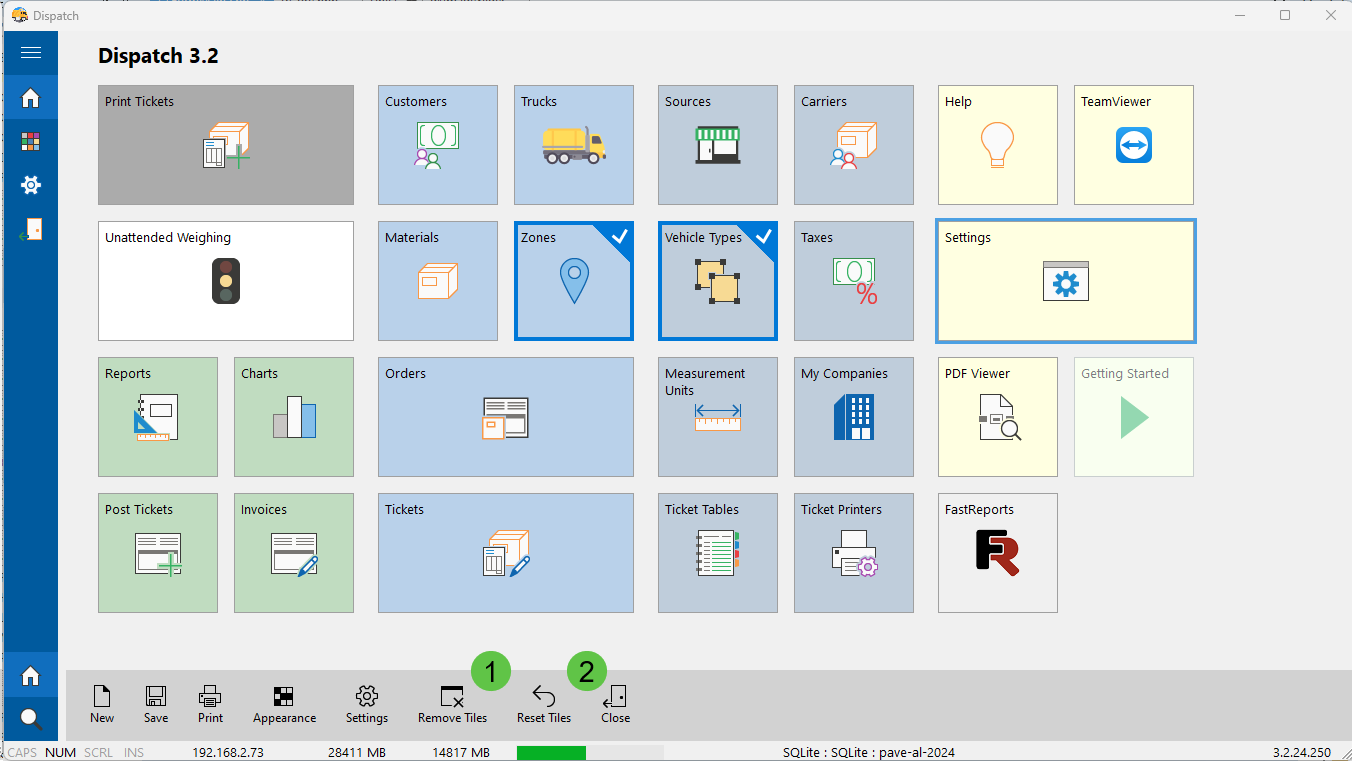Select the large Settings tile

click(x=1065, y=281)
